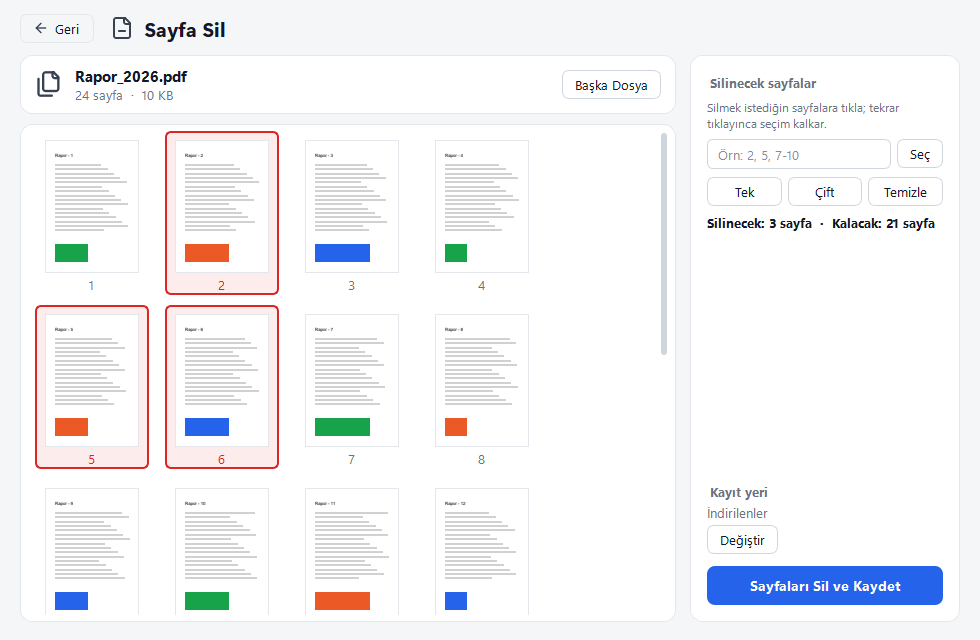
Task: Click the Rapor_2026.pdf file name
Action: (x=131, y=77)
